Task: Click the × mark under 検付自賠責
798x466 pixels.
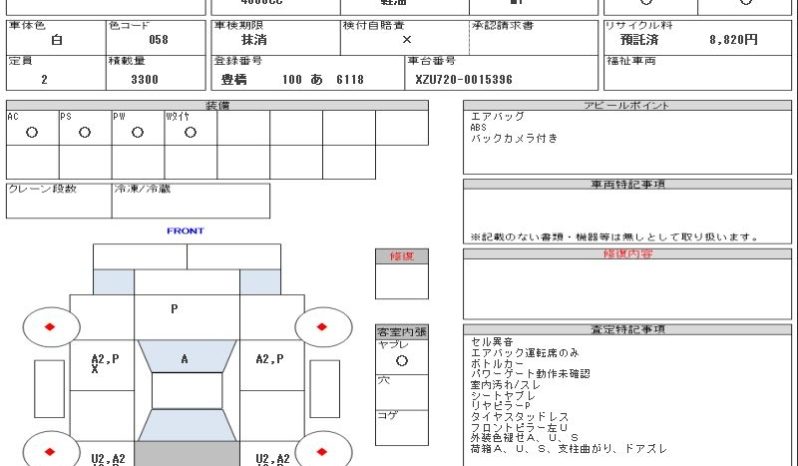Action: click(x=407, y=40)
